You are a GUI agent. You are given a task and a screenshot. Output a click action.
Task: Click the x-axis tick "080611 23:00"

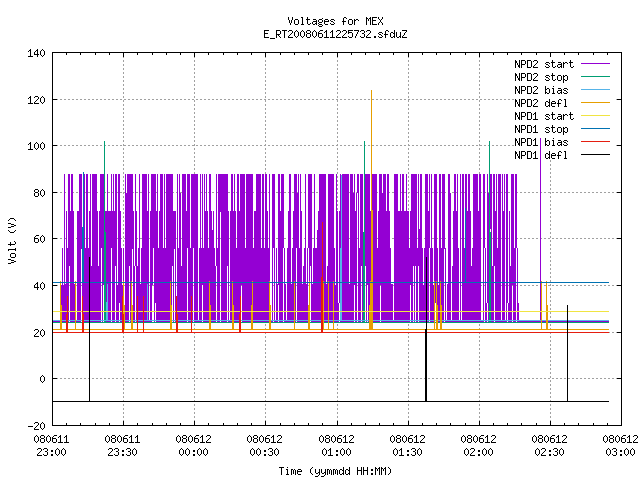click(51, 446)
